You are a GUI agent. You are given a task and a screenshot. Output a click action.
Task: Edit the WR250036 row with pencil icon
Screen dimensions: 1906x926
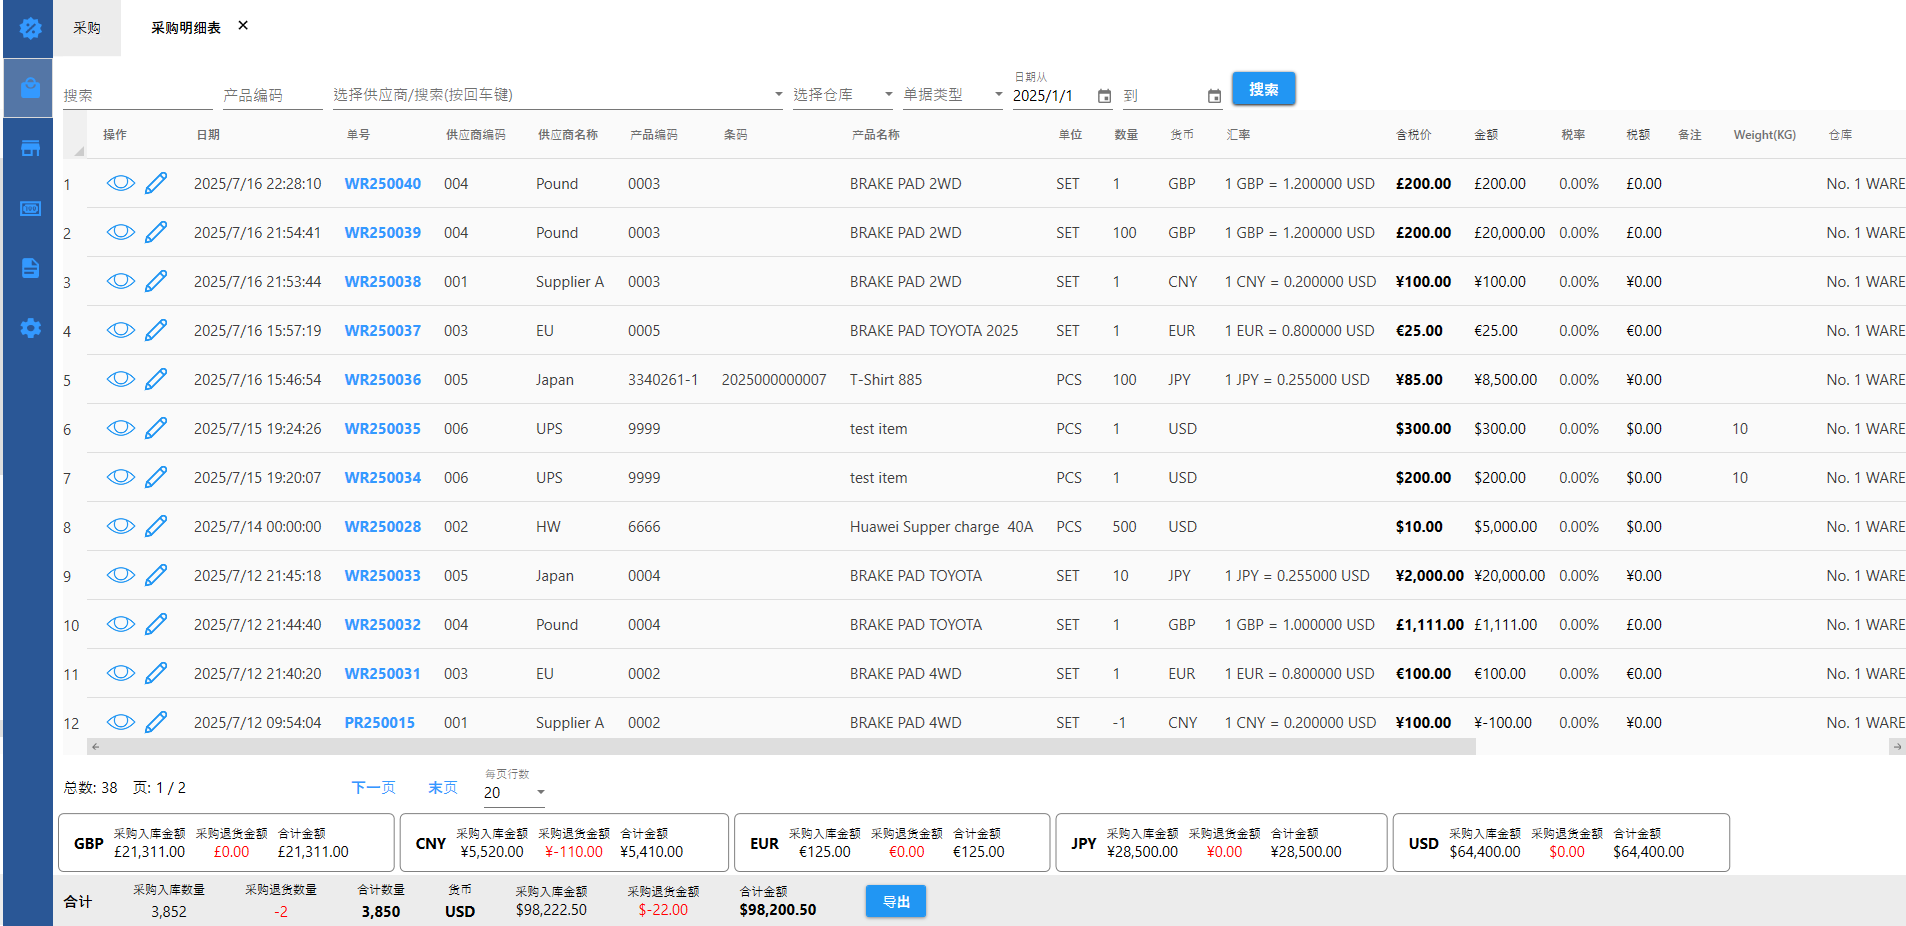[x=156, y=379]
